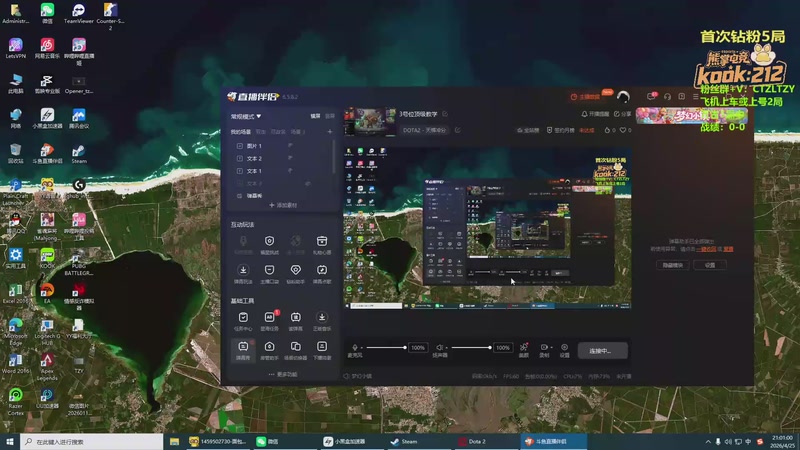800x450 pixels.
Task: Open the box-shaped tool in 互动玩法
Action: [x=322, y=244]
